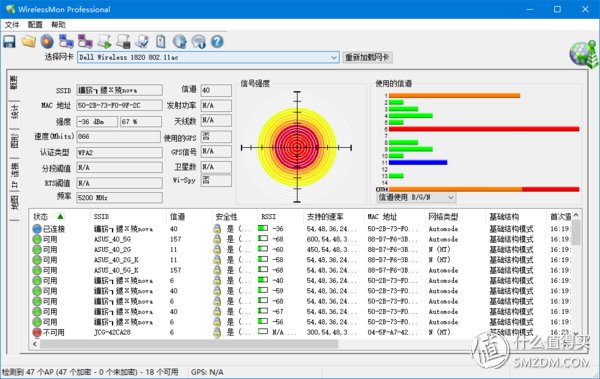Open the yellow folder toolbar icon

(x=28, y=41)
